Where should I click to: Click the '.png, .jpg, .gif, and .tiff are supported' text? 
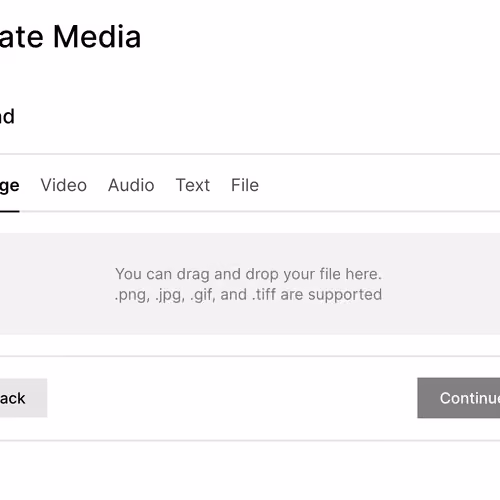(x=248, y=295)
